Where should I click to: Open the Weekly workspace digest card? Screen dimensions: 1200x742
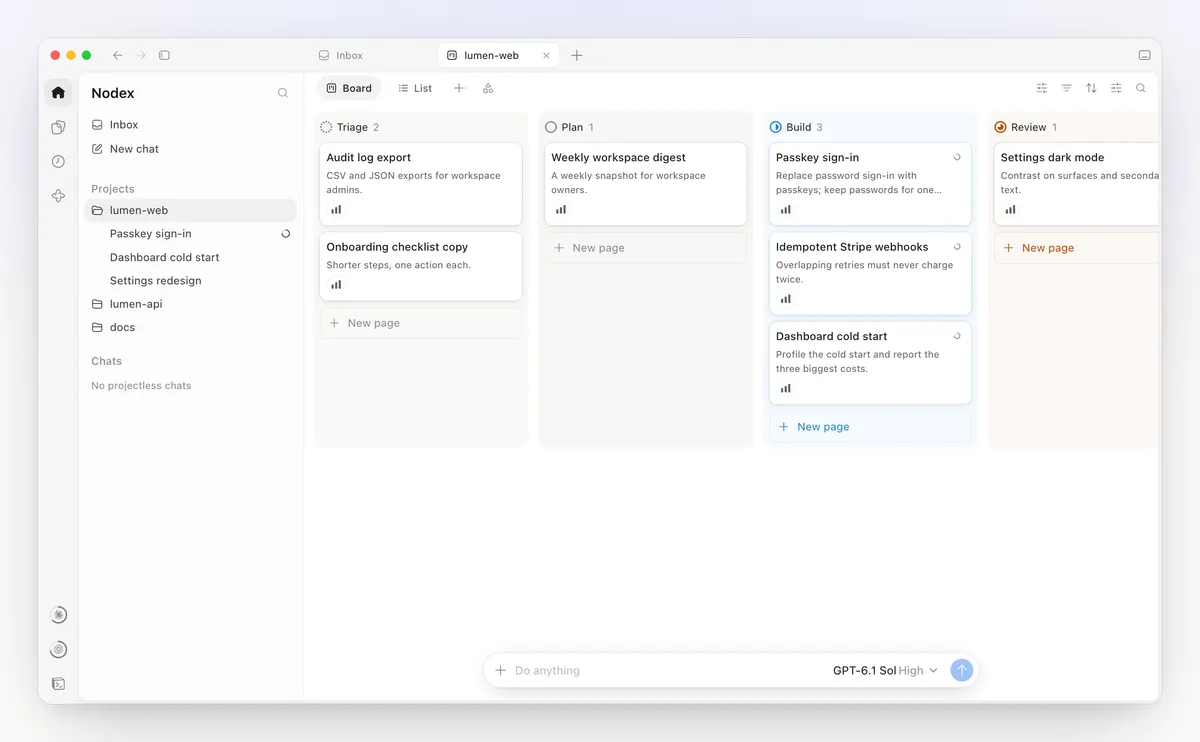click(646, 184)
